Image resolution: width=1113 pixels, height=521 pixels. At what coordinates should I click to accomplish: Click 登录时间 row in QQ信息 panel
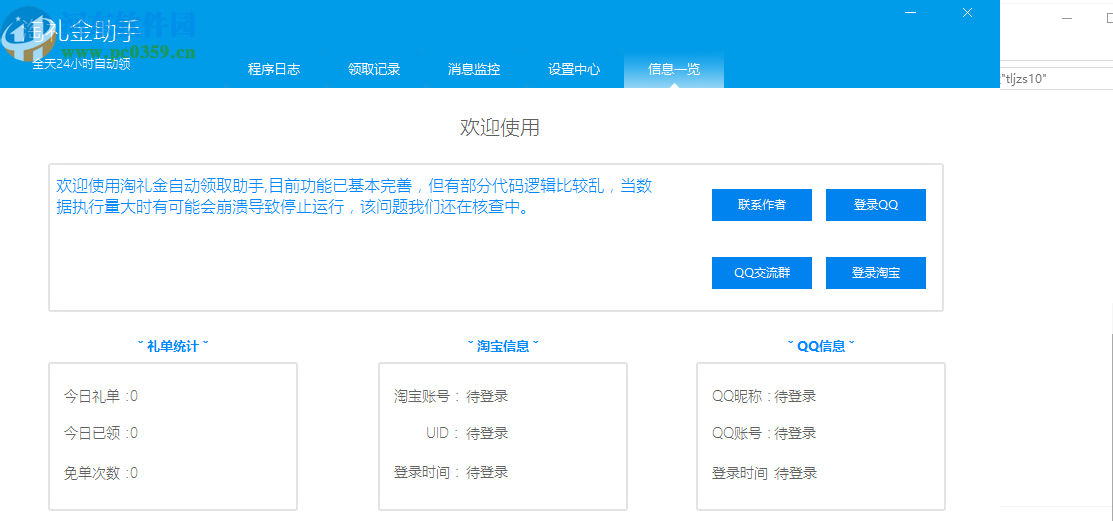[x=764, y=473]
